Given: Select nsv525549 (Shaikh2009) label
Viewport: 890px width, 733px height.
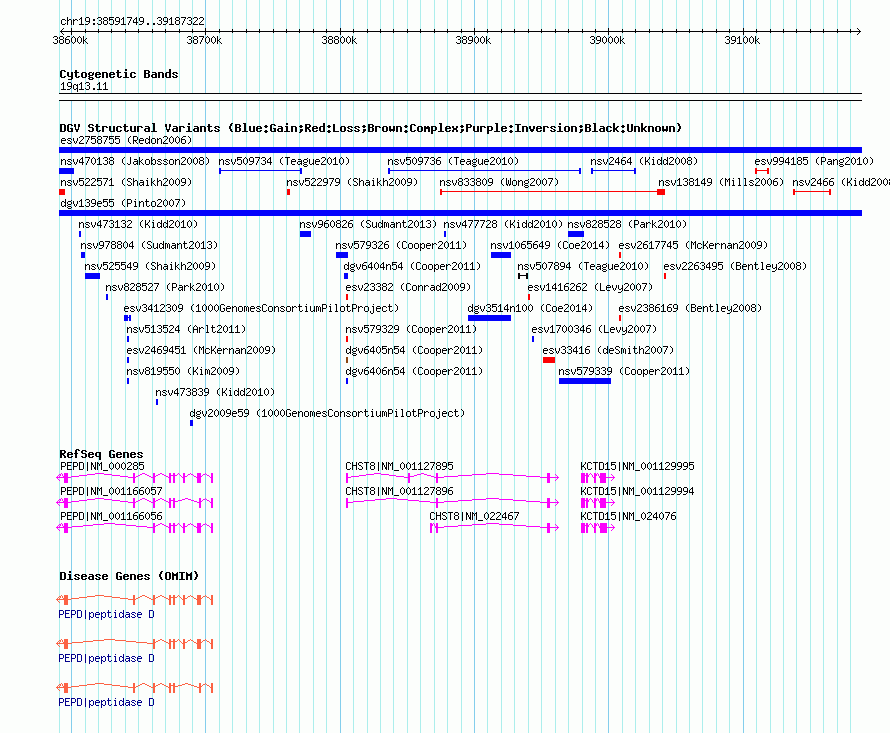Looking at the screenshot, I should 150,266.
